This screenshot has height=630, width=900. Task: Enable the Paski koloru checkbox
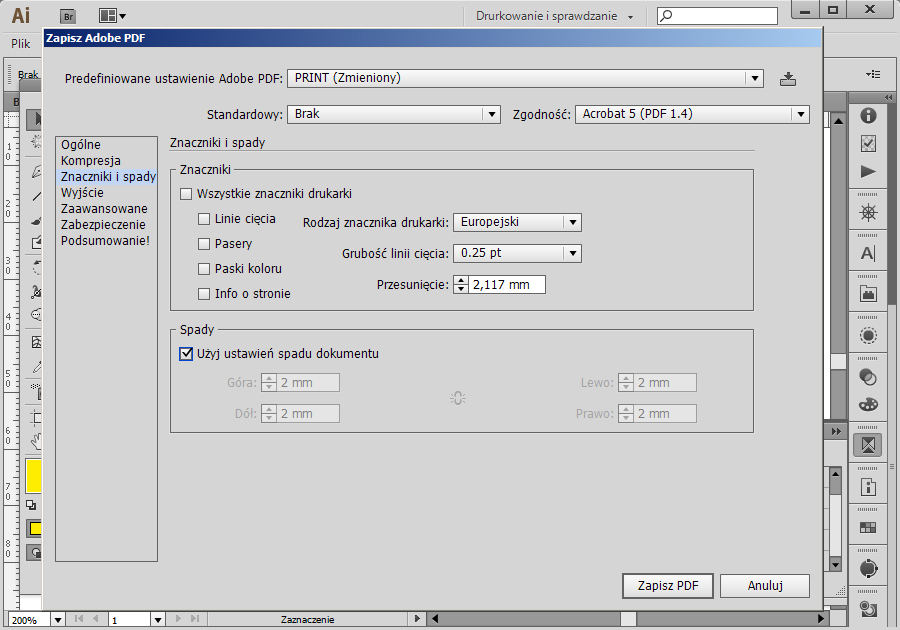tap(204, 269)
